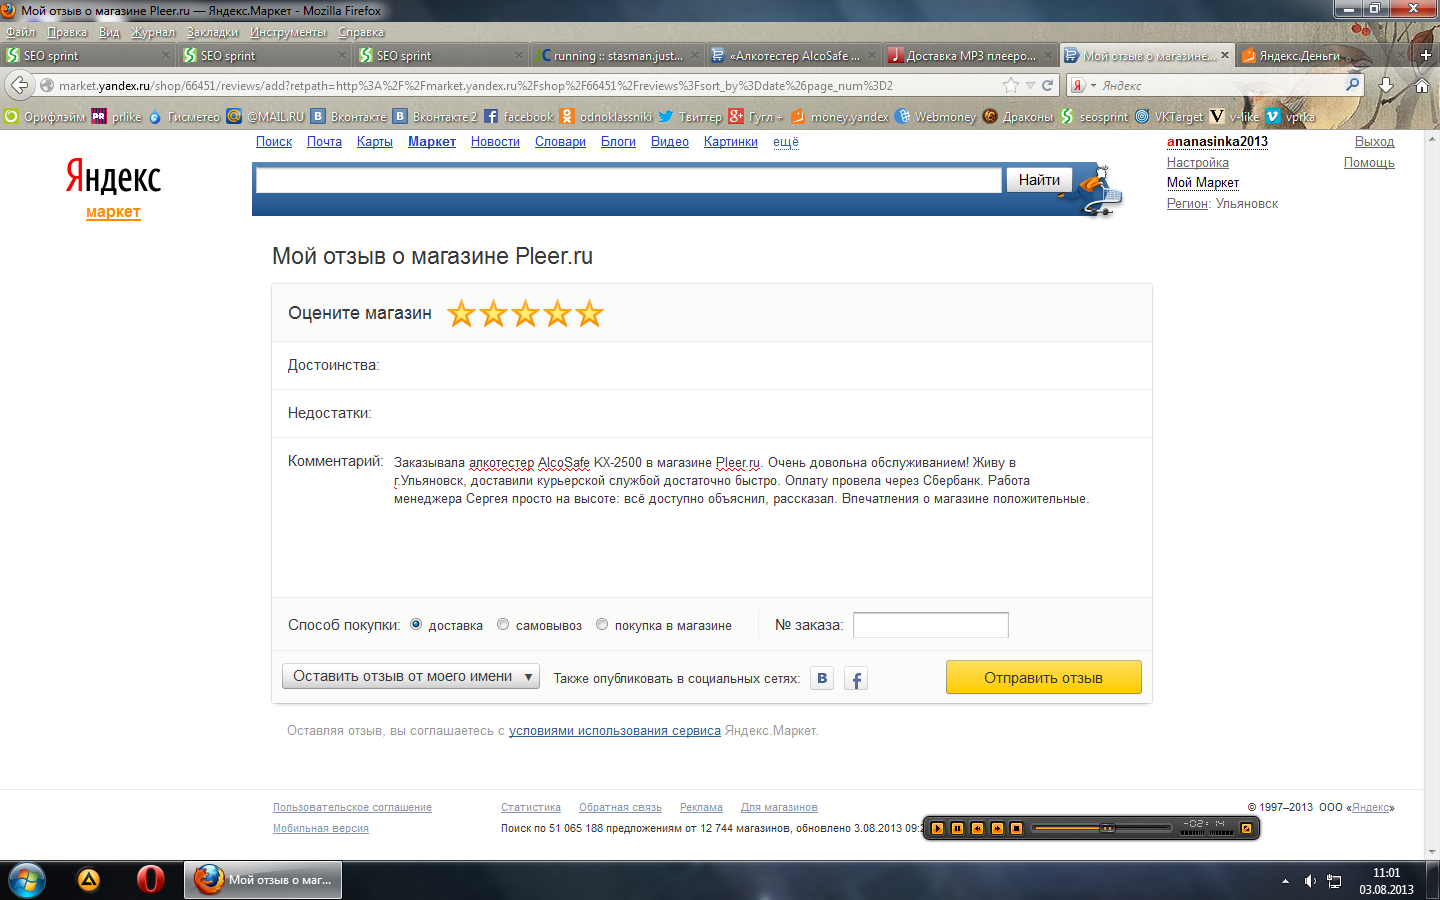Screen dimensions: 1440x900
Task: Switch to the Яндекс.Деньги tab
Action: 1324,55
